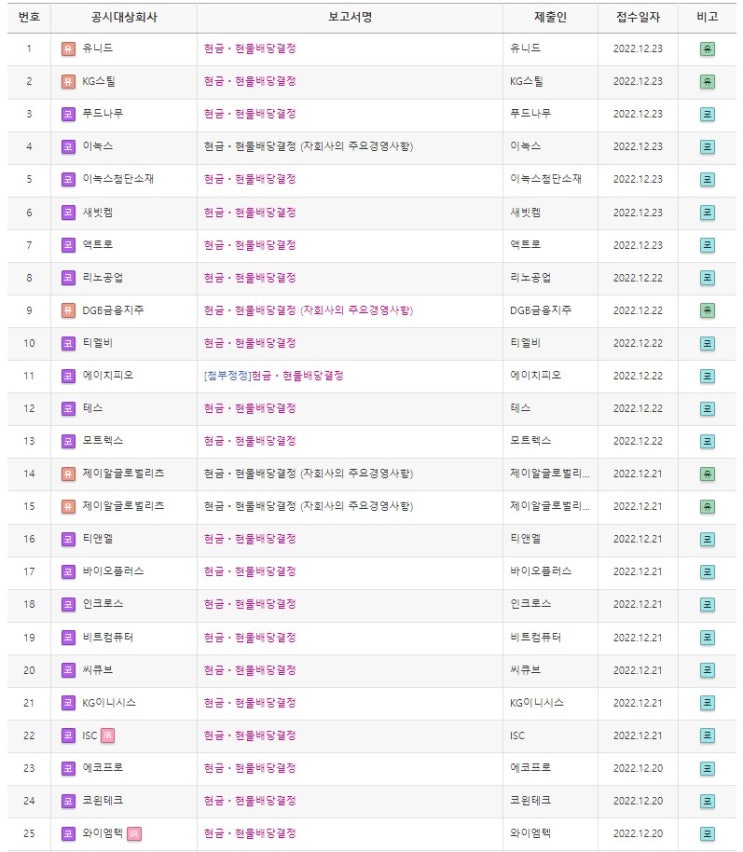Click the 비고 column icon in row 14
Image resolution: width=743 pixels, height=852 pixels.
707,474
